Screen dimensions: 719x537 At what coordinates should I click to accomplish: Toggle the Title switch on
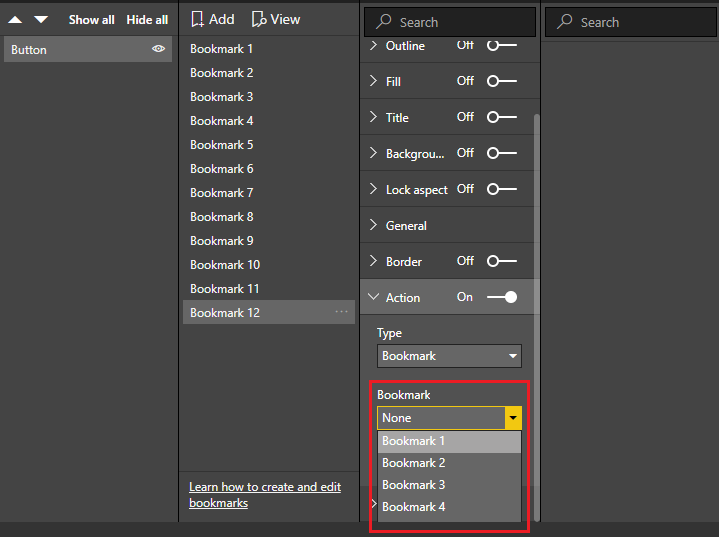[502, 117]
